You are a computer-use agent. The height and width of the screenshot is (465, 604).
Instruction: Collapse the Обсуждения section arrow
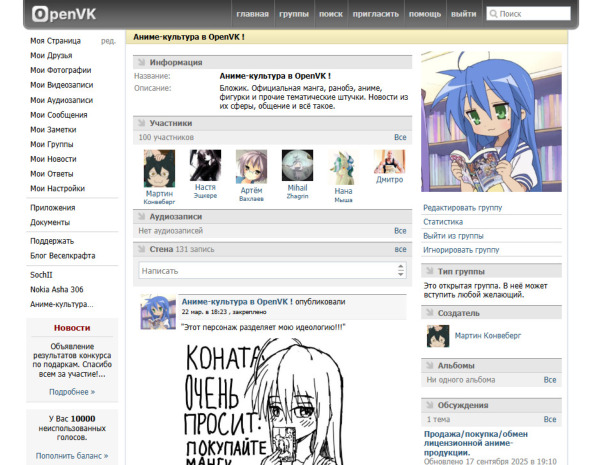click(430, 405)
